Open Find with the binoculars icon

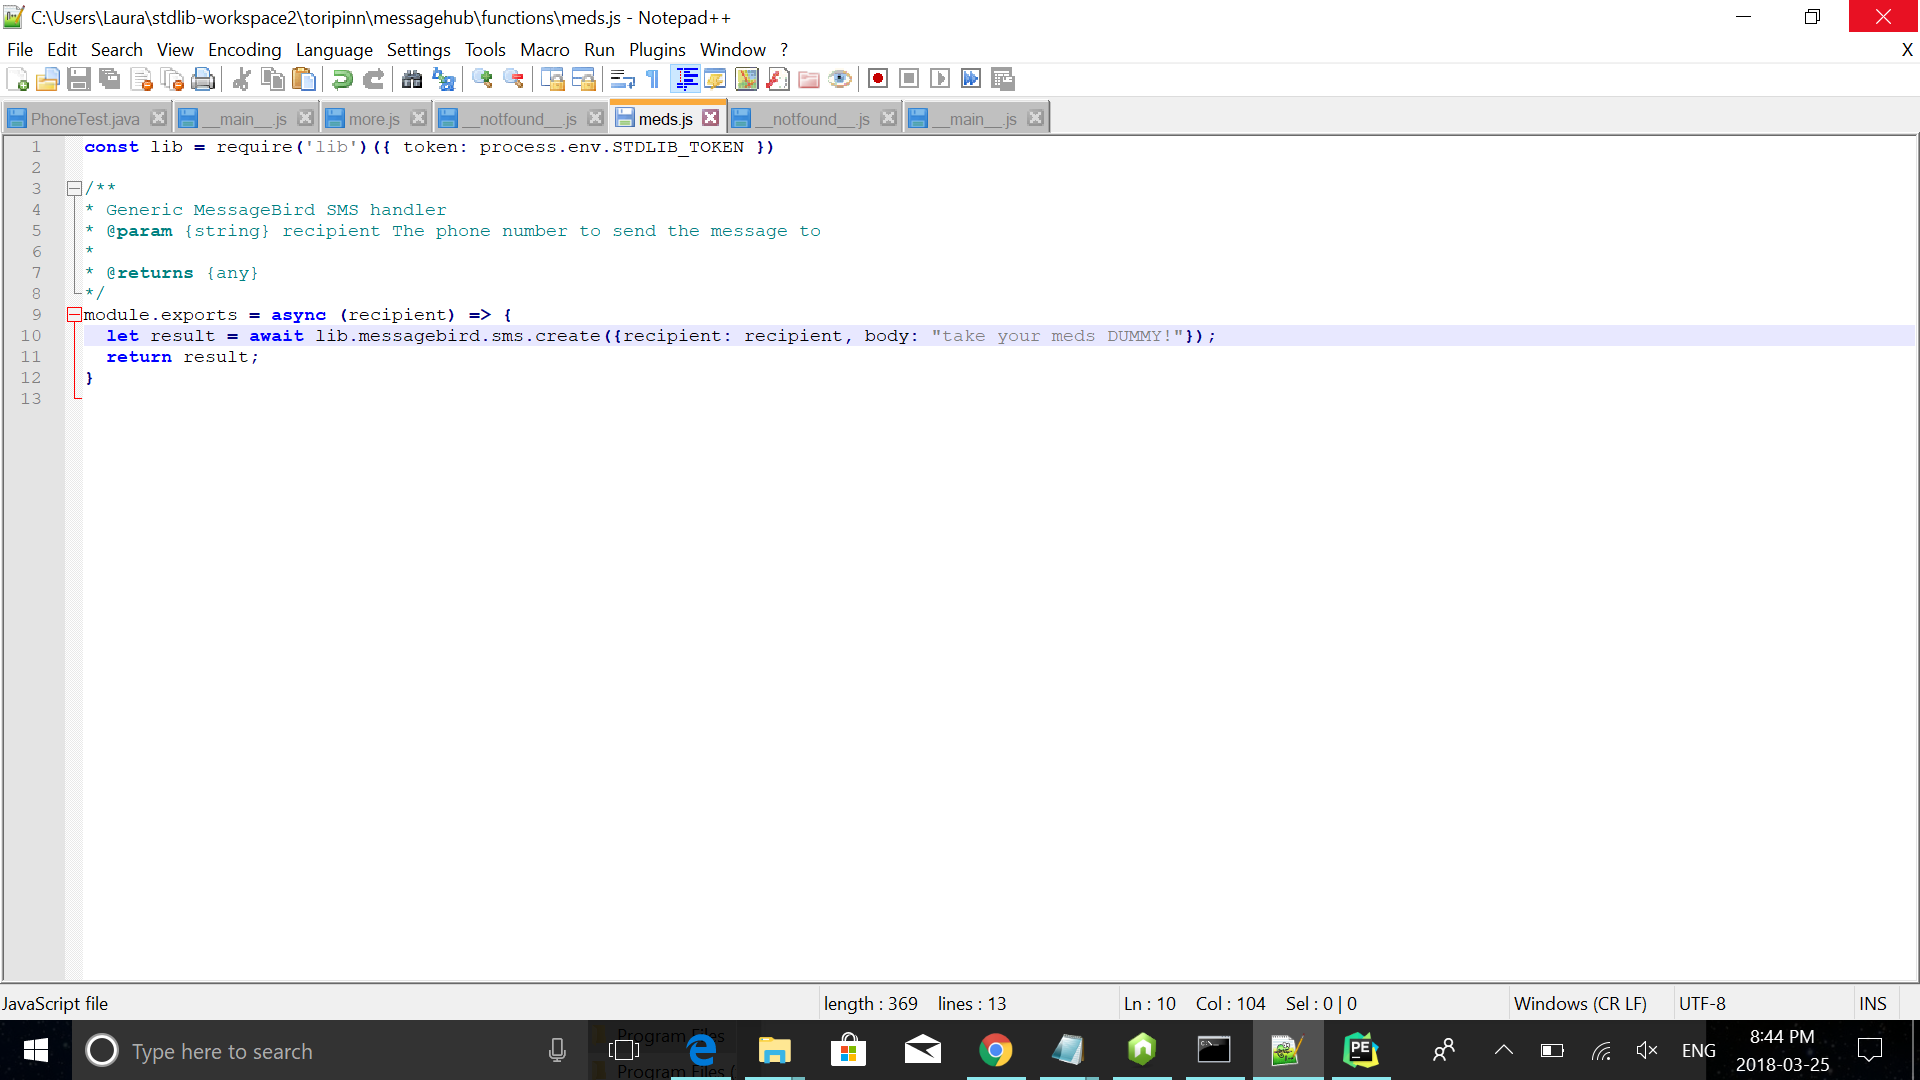pos(412,79)
